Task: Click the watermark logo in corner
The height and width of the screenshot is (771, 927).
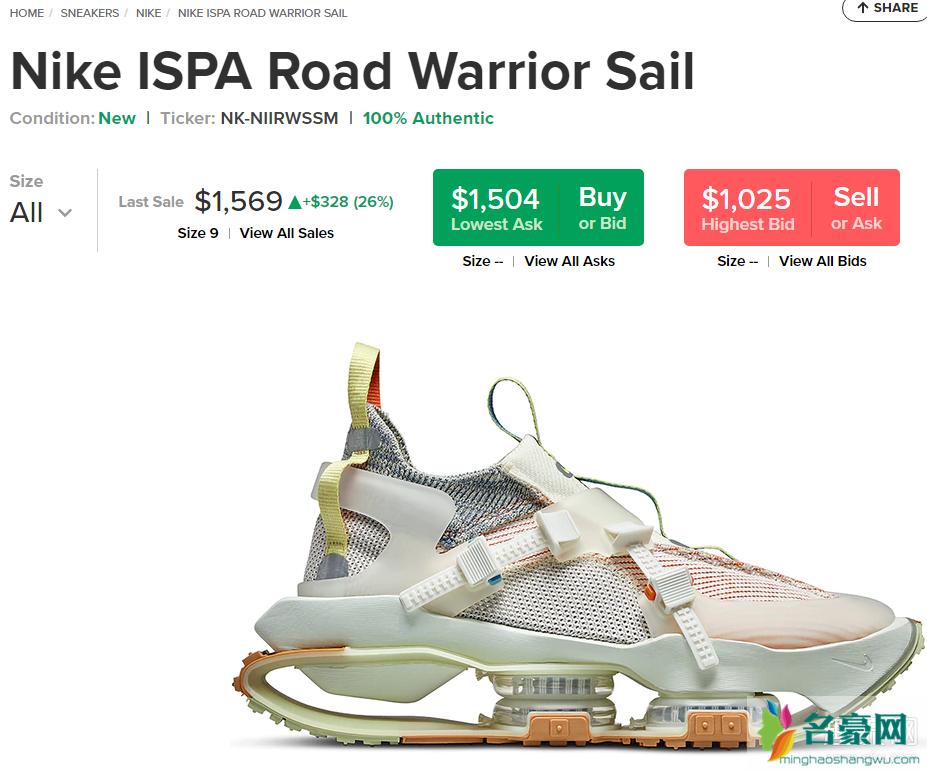Action: pyautogui.click(x=838, y=733)
